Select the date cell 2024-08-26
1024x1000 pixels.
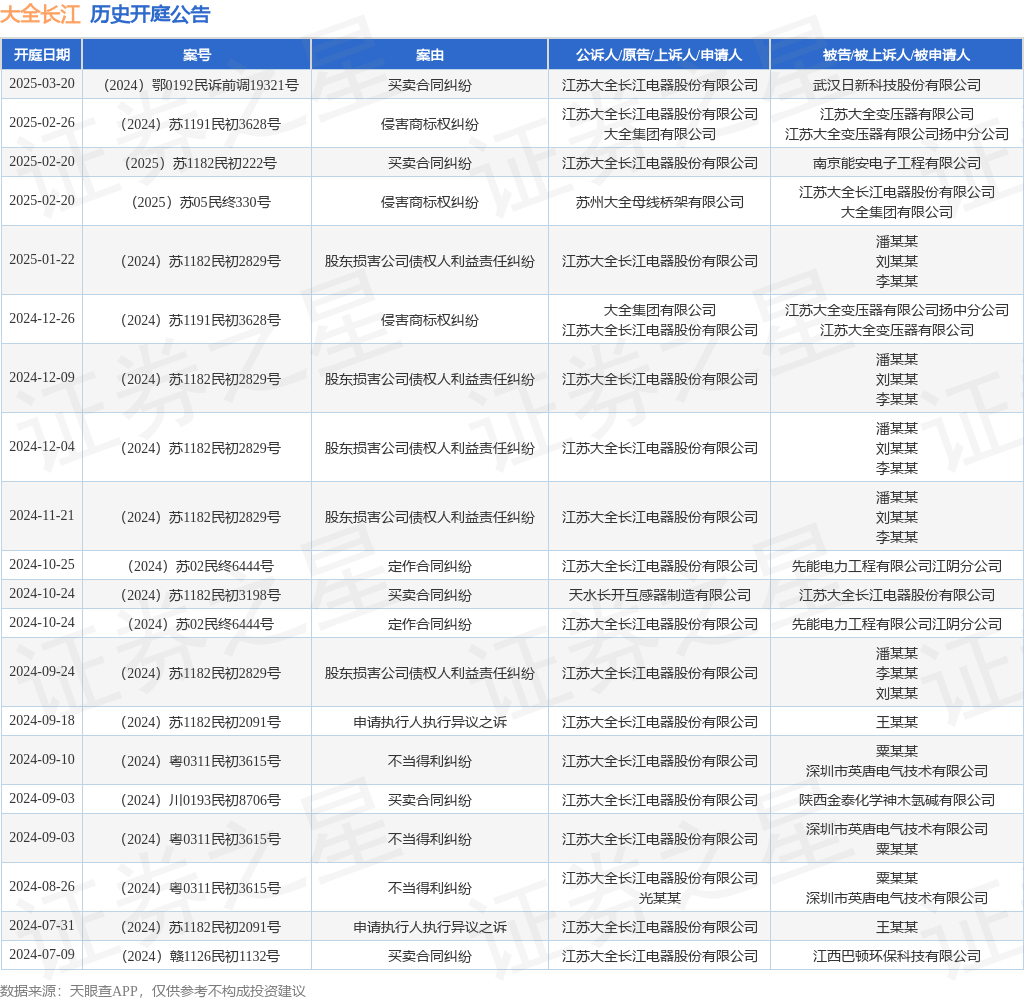coord(42,887)
